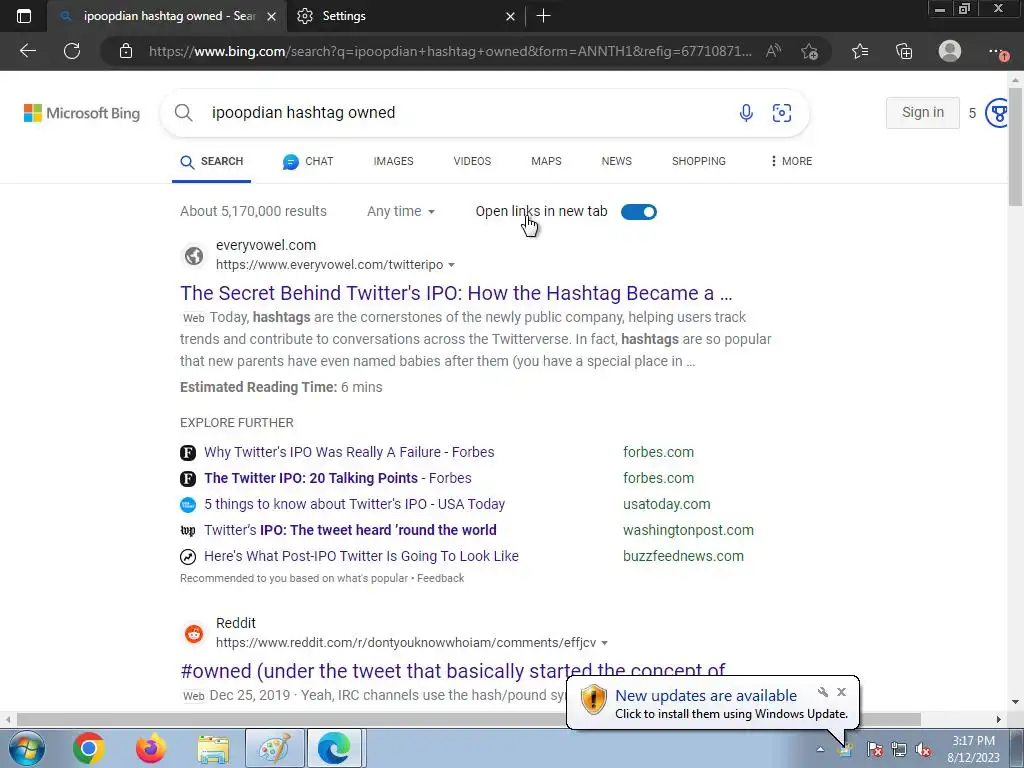Close the ipoopdian hashtag owned tab
This screenshot has width=1024, height=768.
(272, 16)
